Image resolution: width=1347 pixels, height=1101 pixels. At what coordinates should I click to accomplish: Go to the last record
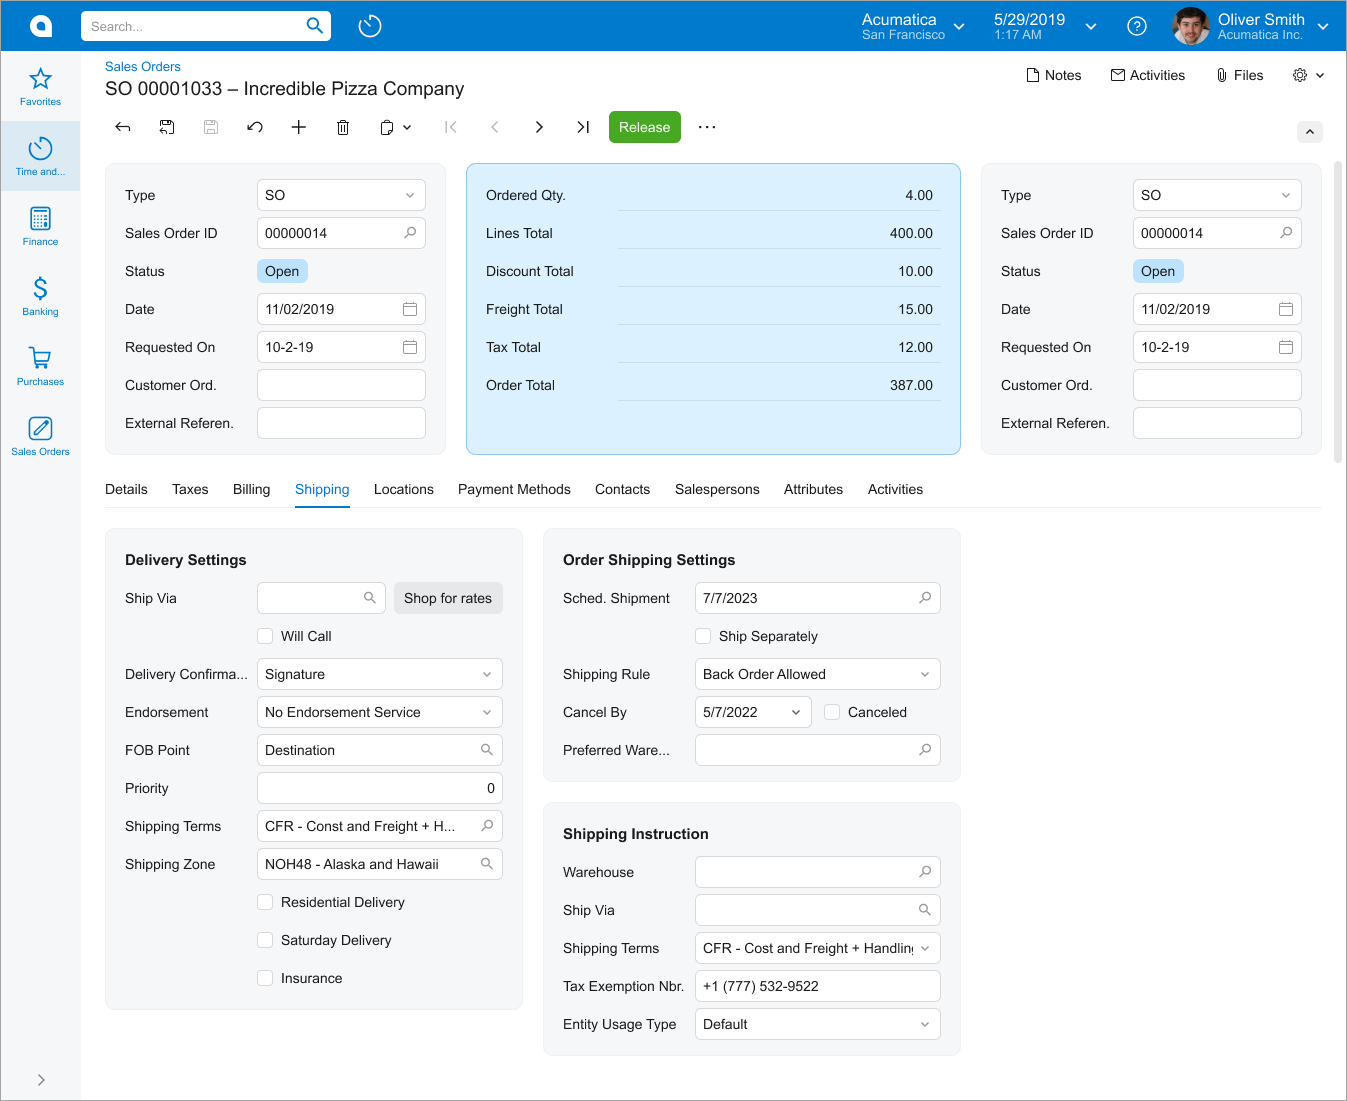[x=583, y=127]
